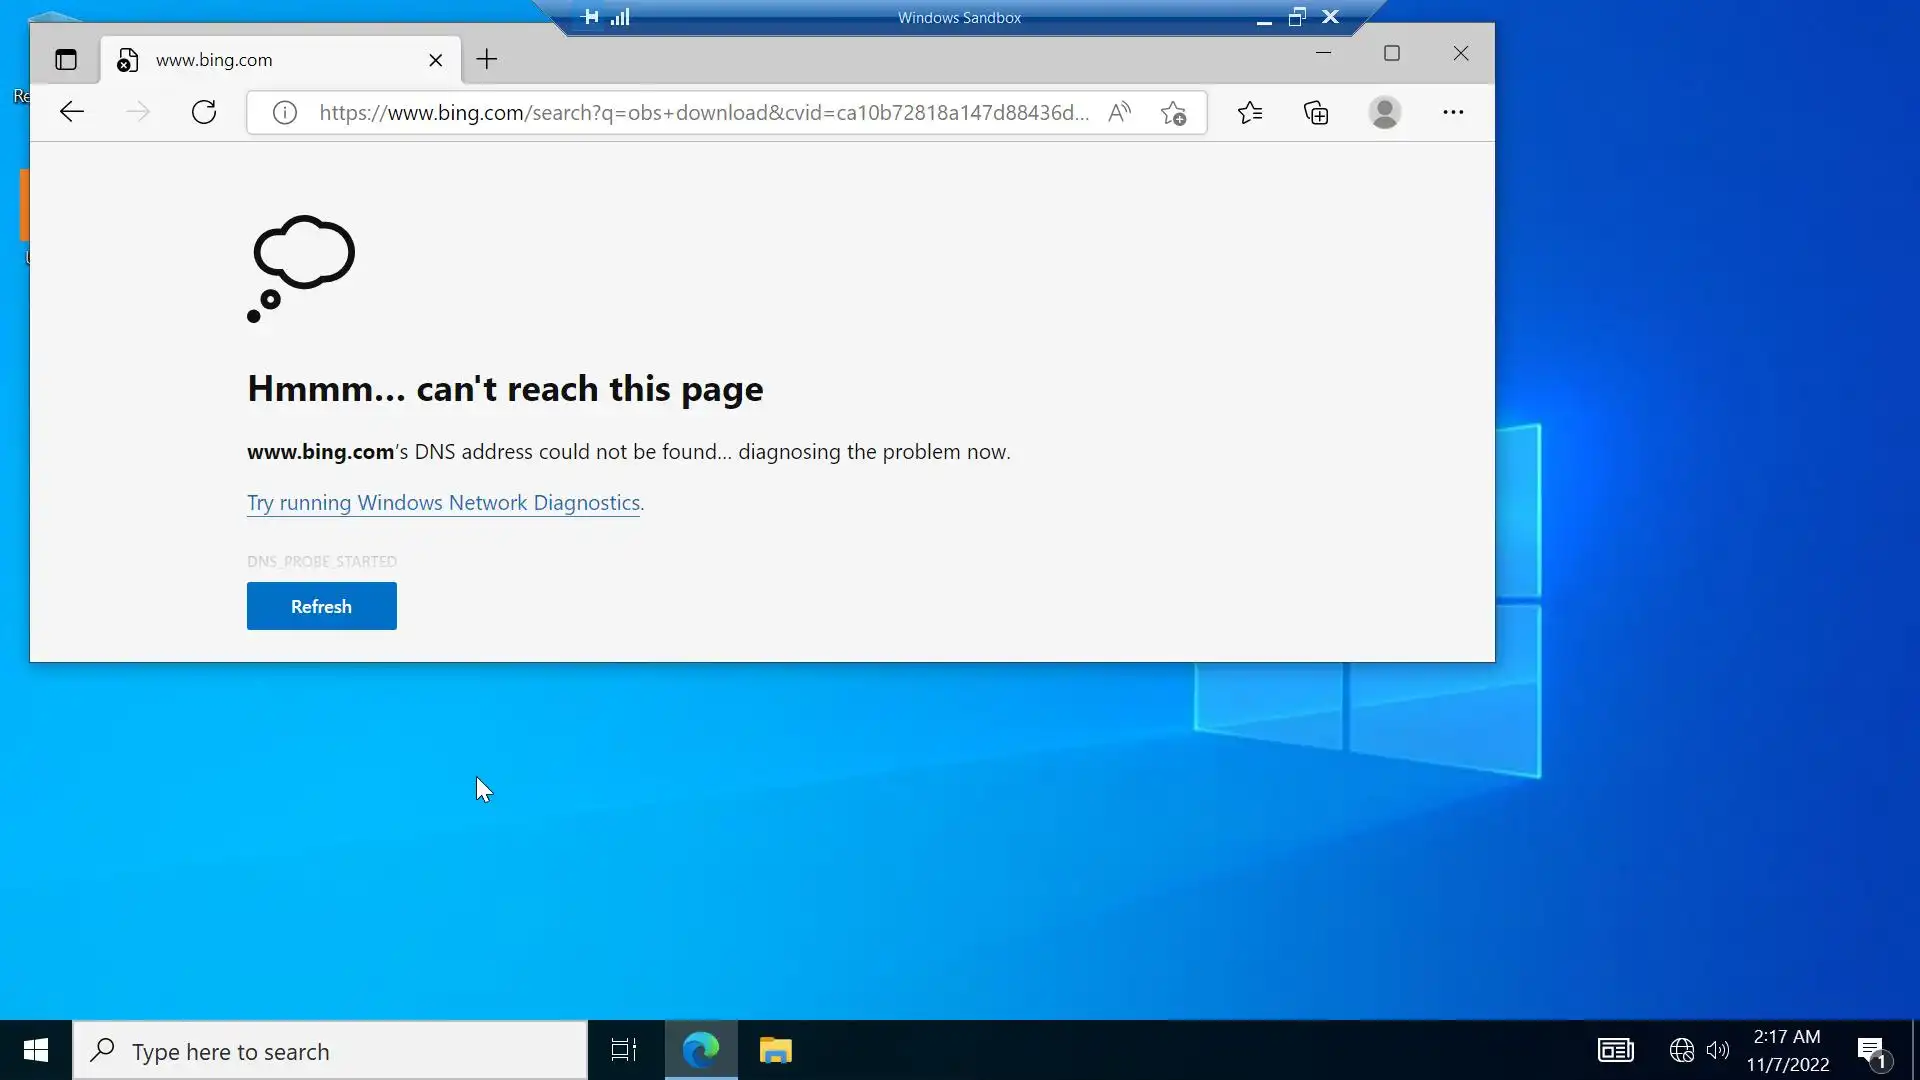Click the blue Refresh button
Viewport: 1920px width, 1080px height.
[x=321, y=606]
